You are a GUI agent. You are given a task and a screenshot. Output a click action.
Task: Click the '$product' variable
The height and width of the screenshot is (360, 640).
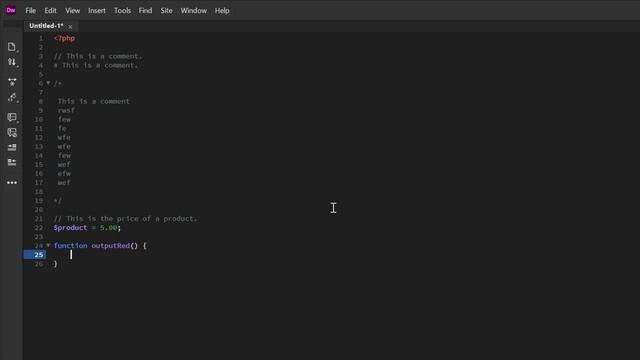(x=70, y=228)
